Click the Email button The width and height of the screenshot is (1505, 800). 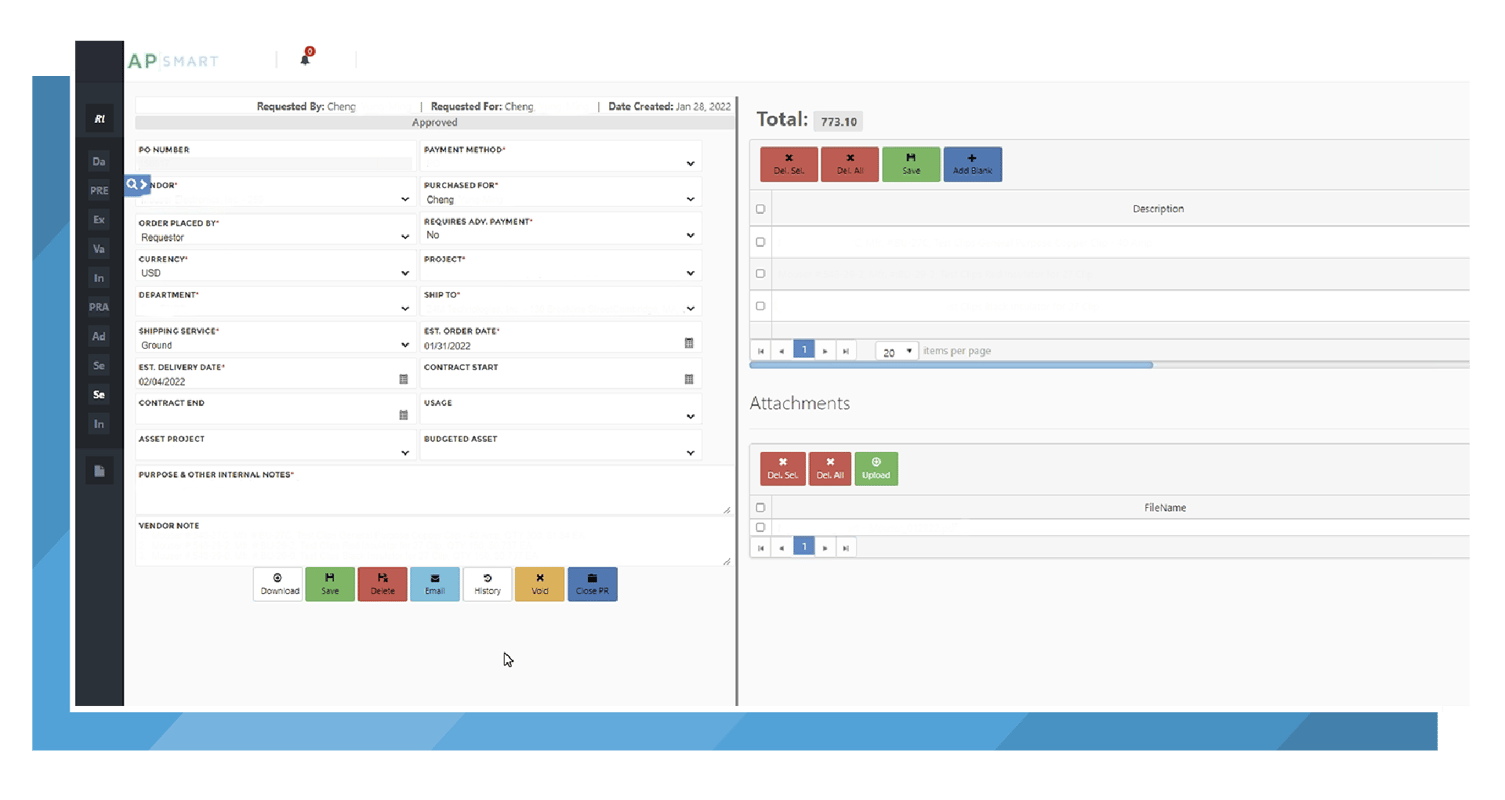[435, 584]
